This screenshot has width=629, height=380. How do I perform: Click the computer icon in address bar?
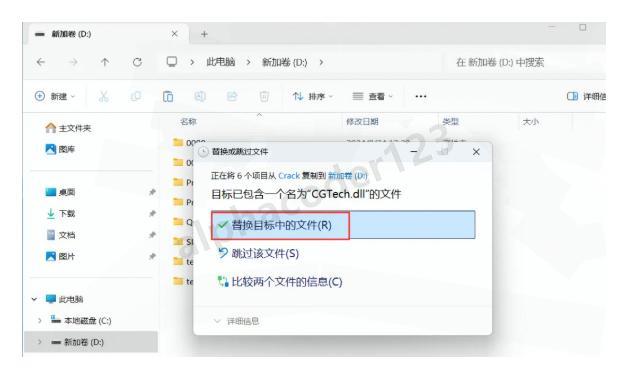[172, 62]
